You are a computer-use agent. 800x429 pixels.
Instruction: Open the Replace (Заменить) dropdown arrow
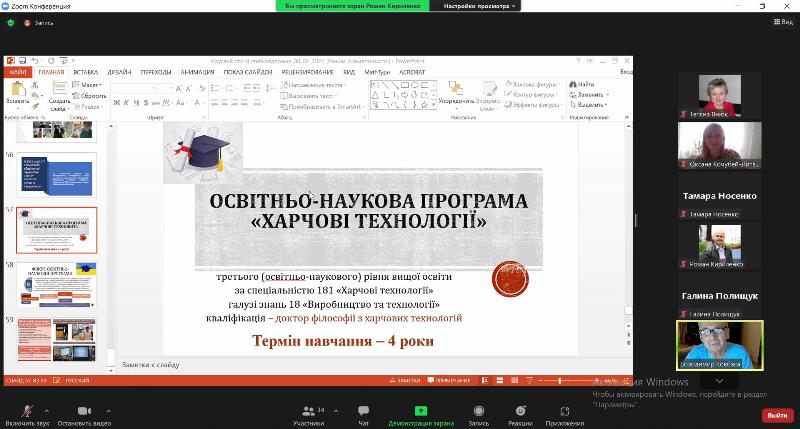[608, 94]
